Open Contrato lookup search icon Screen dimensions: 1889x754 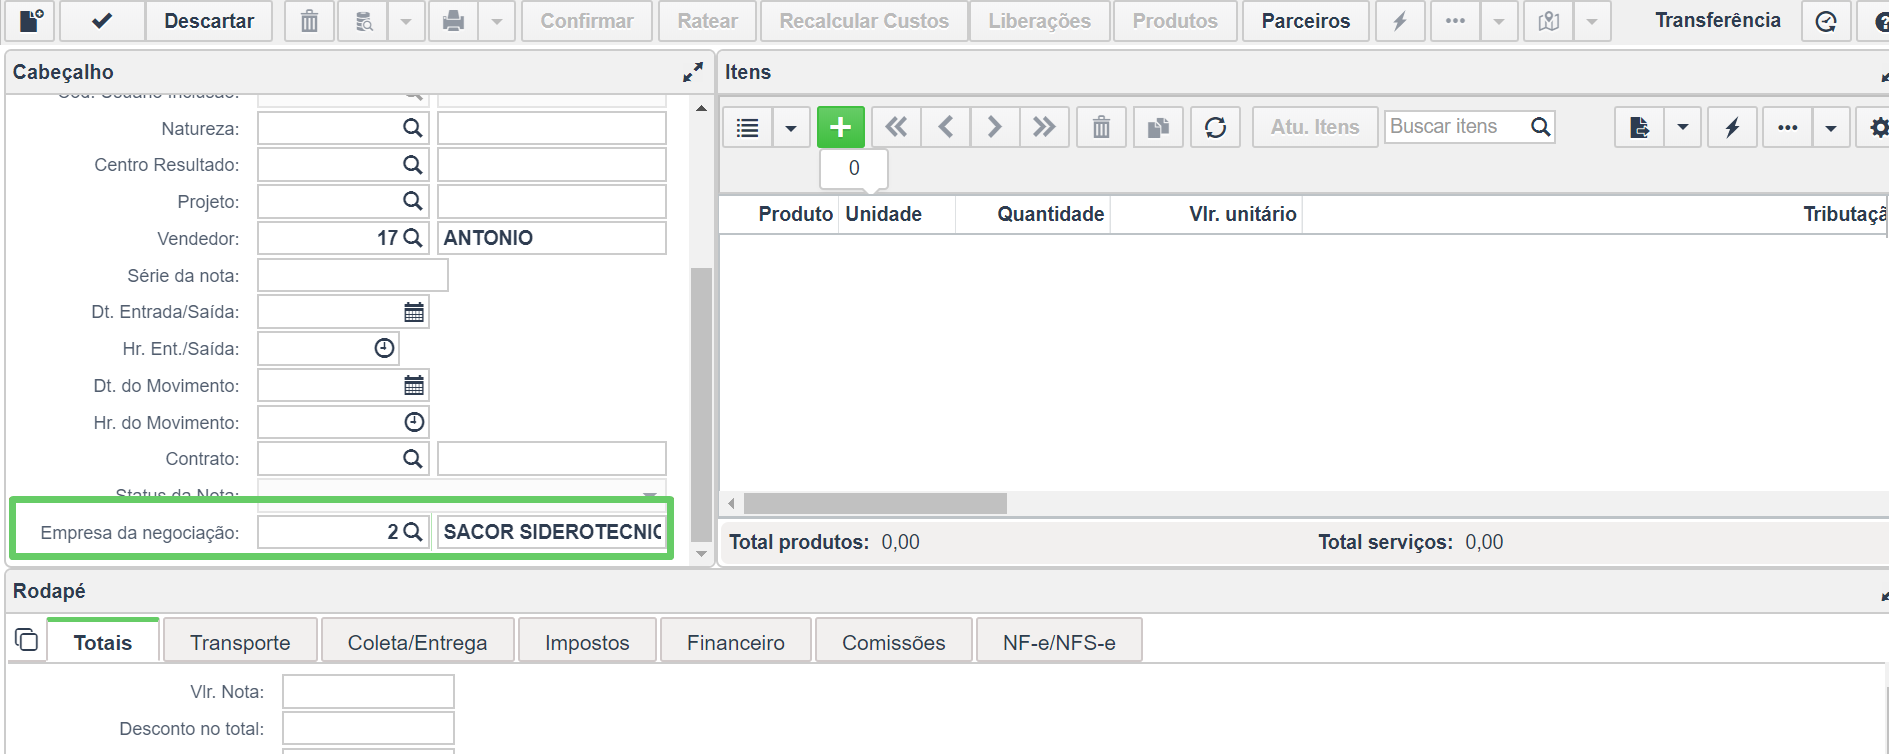pos(412,459)
